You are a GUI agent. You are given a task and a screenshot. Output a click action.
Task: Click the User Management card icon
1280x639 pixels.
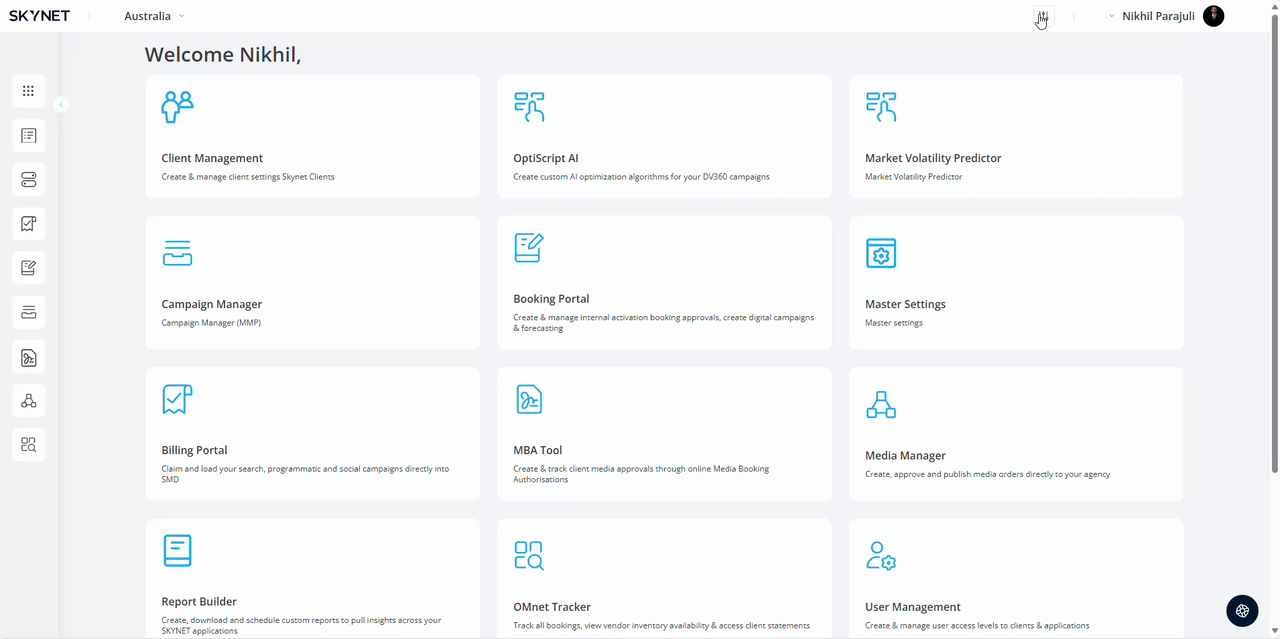881,556
